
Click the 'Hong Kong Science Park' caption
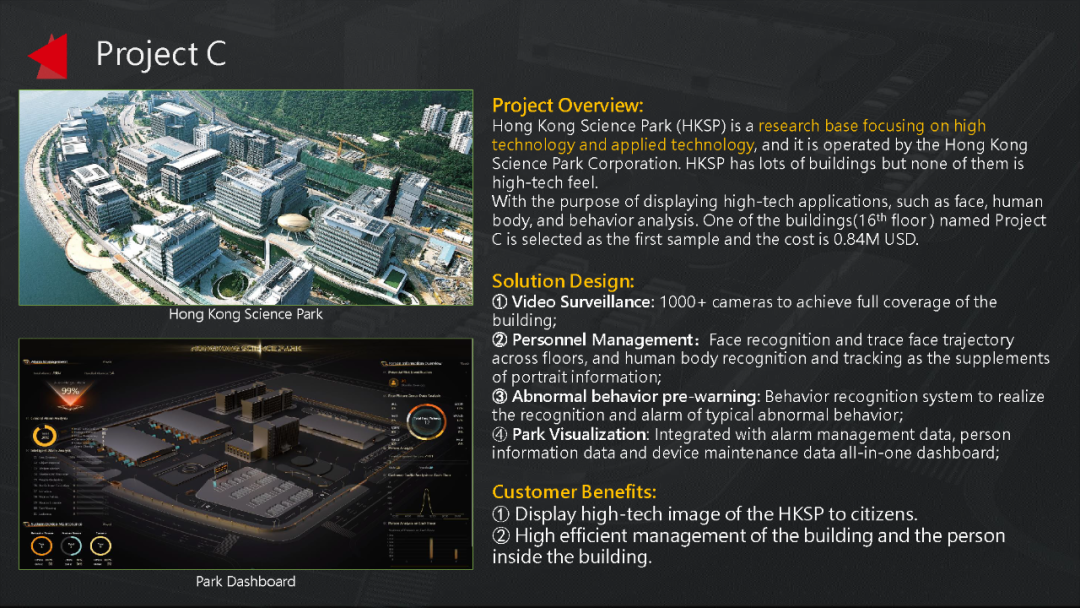[x=246, y=314]
